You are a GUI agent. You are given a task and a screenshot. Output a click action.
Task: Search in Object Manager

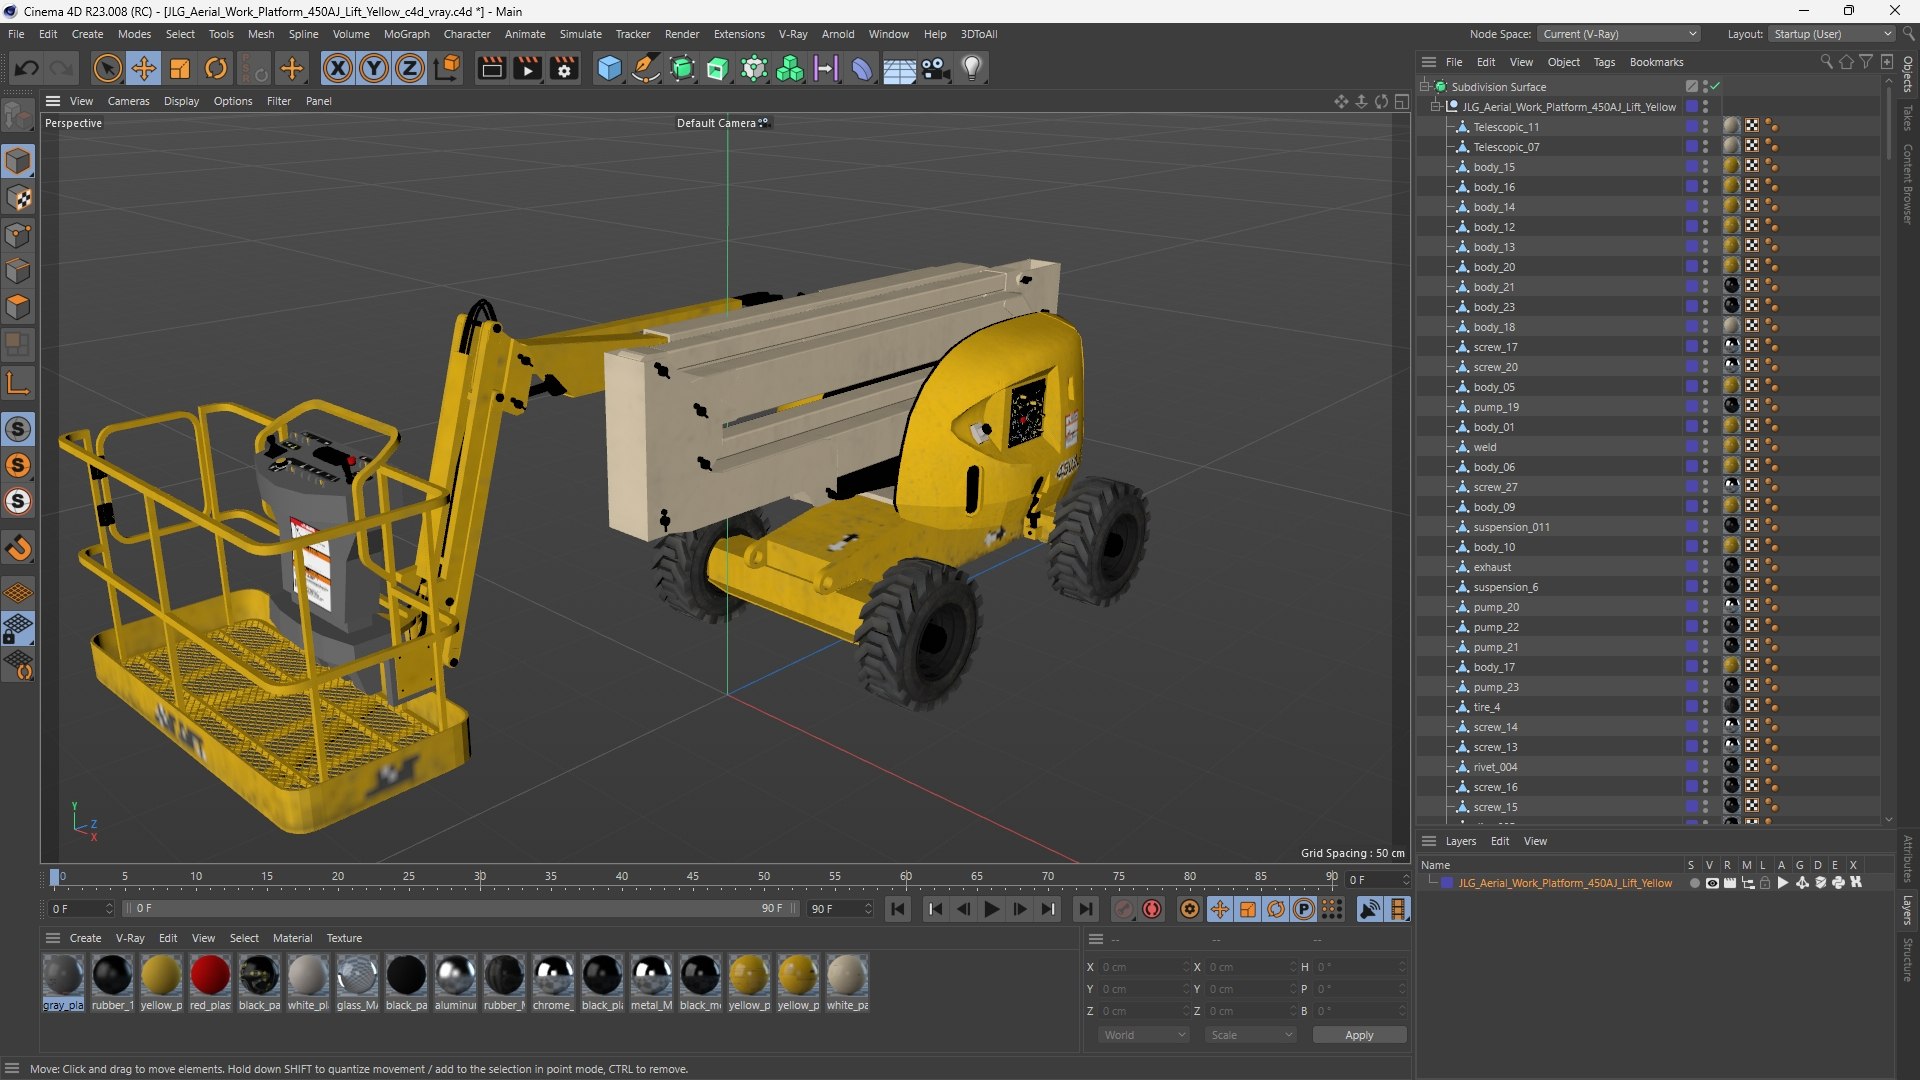coord(1826,62)
